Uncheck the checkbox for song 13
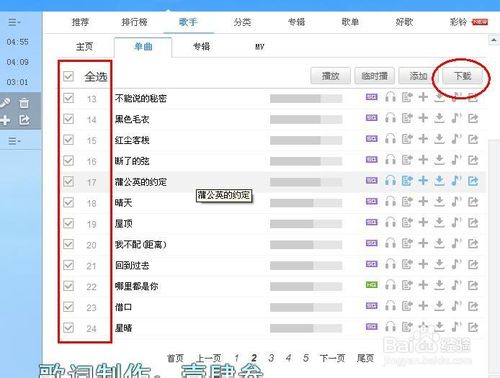This screenshot has width=500, height=378. click(x=68, y=98)
